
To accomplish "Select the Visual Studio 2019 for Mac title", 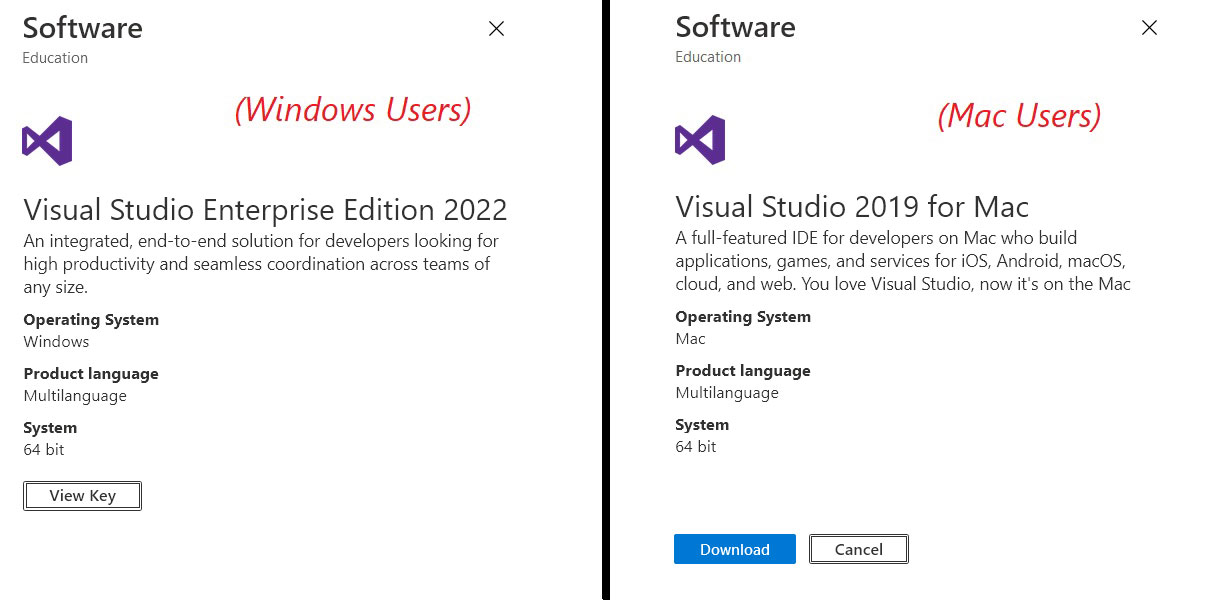I will (851, 207).
